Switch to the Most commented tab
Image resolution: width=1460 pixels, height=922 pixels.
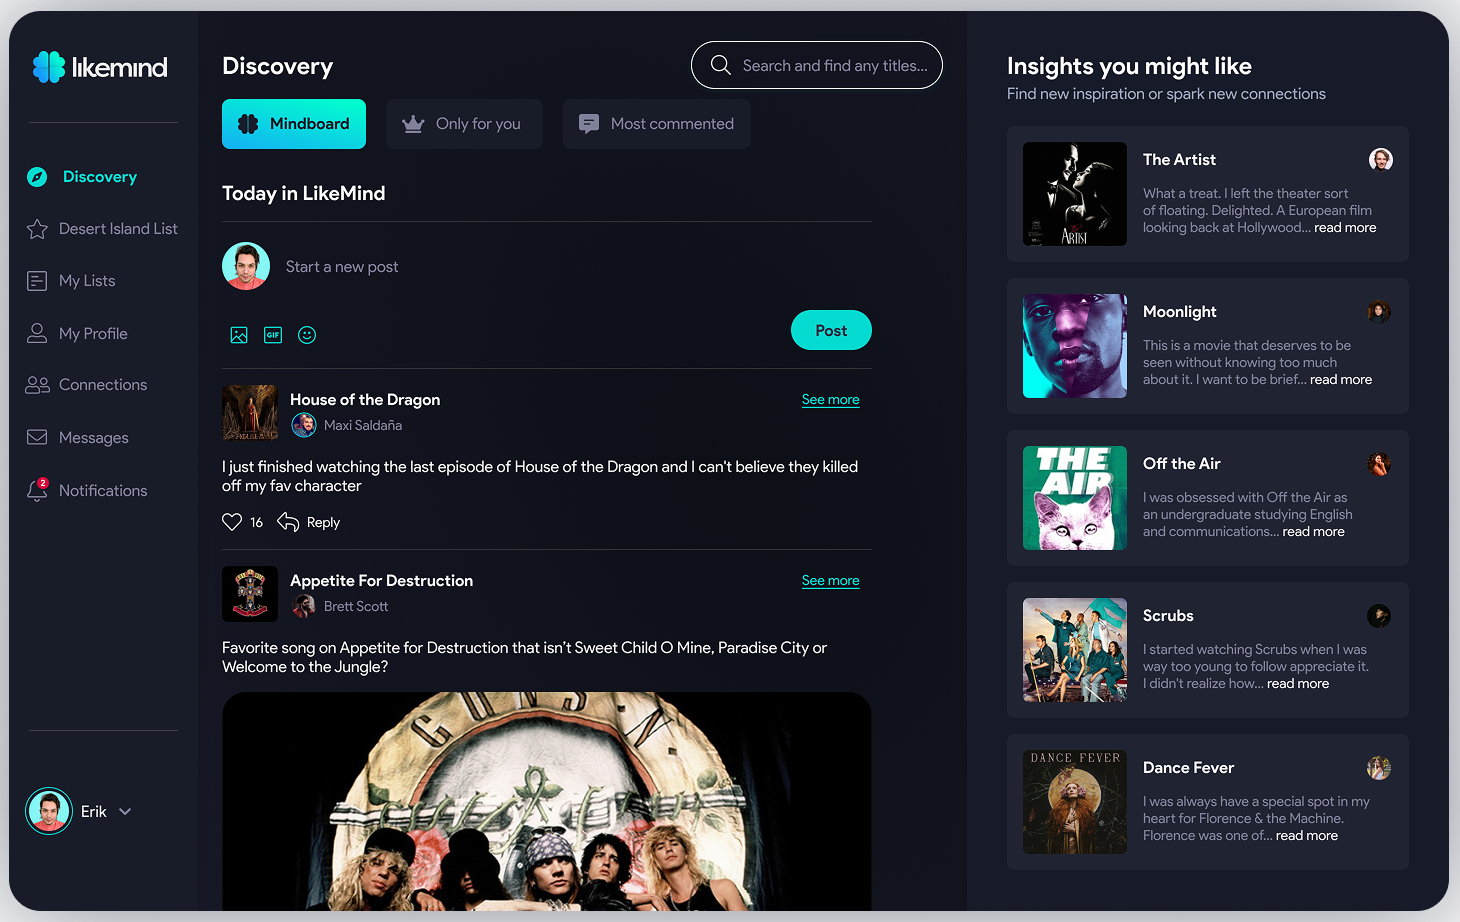tap(656, 124)
